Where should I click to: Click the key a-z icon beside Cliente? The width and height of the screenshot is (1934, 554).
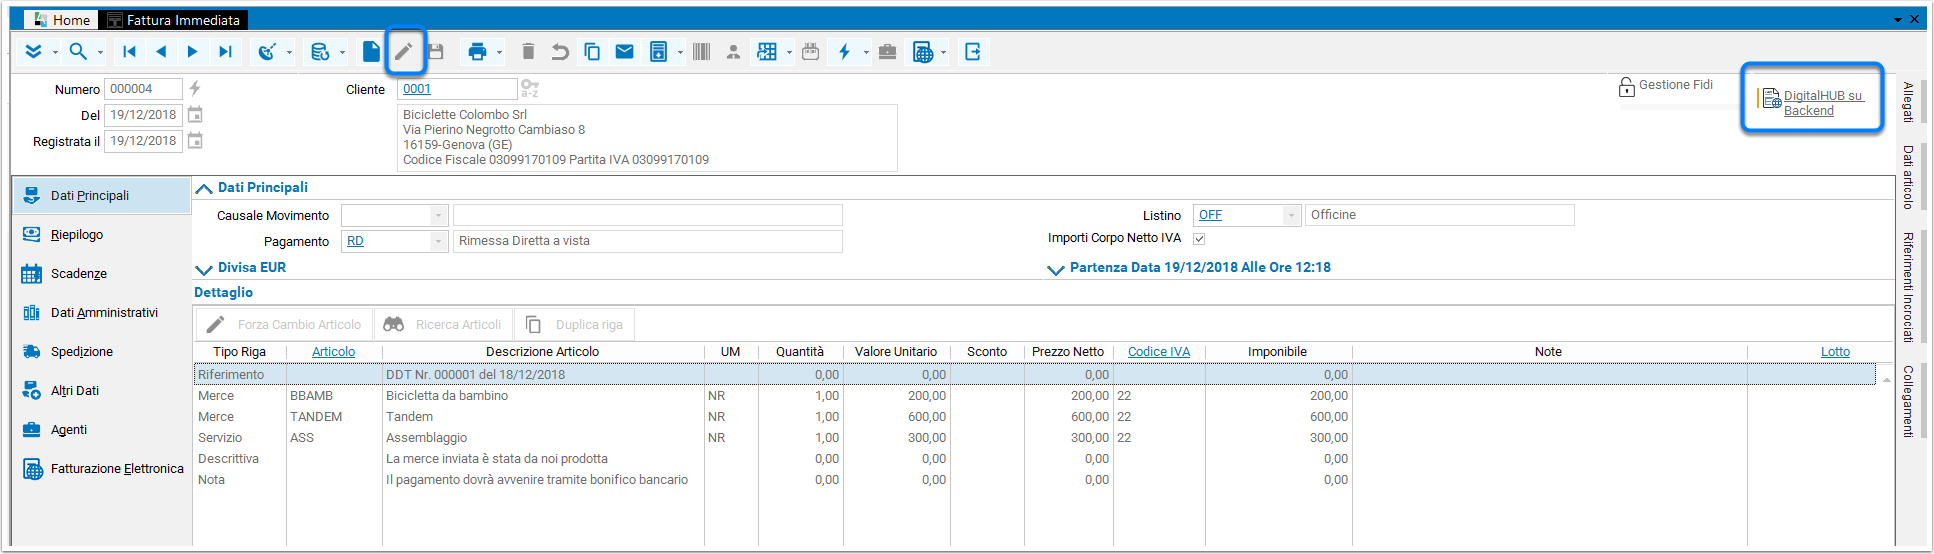coord(530,89)
